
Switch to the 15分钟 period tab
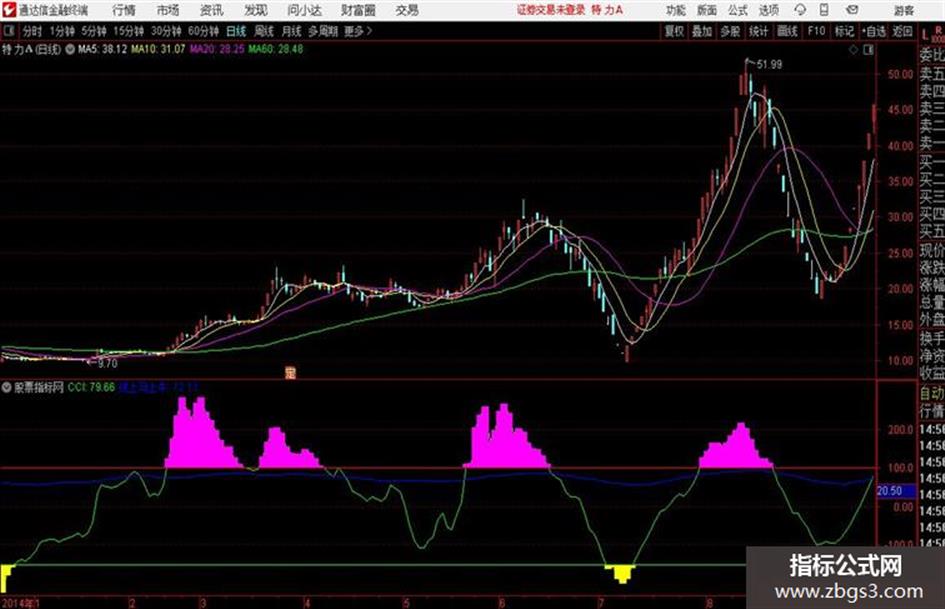coord(129,31)
